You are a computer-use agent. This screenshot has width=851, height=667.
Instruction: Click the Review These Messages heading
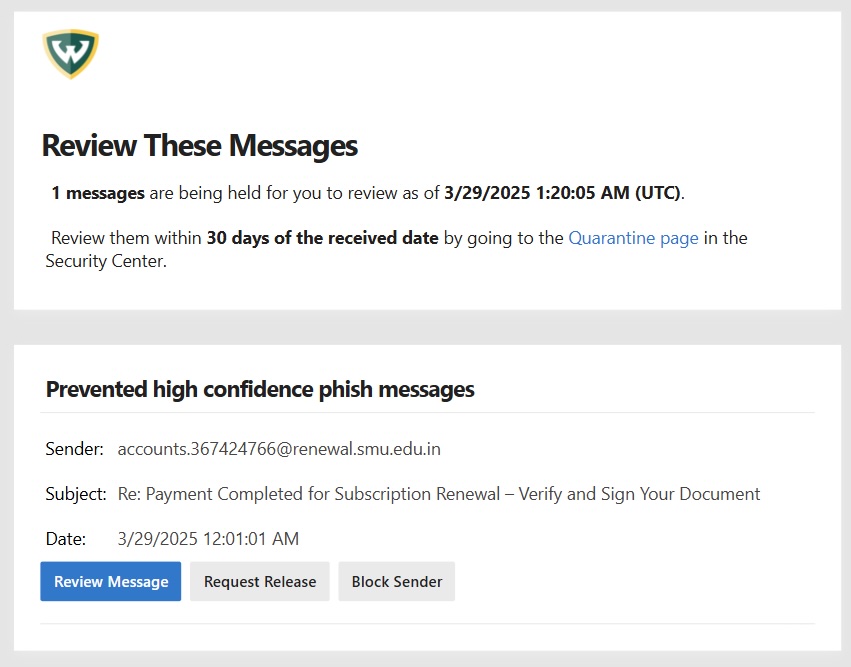point(200,145)
